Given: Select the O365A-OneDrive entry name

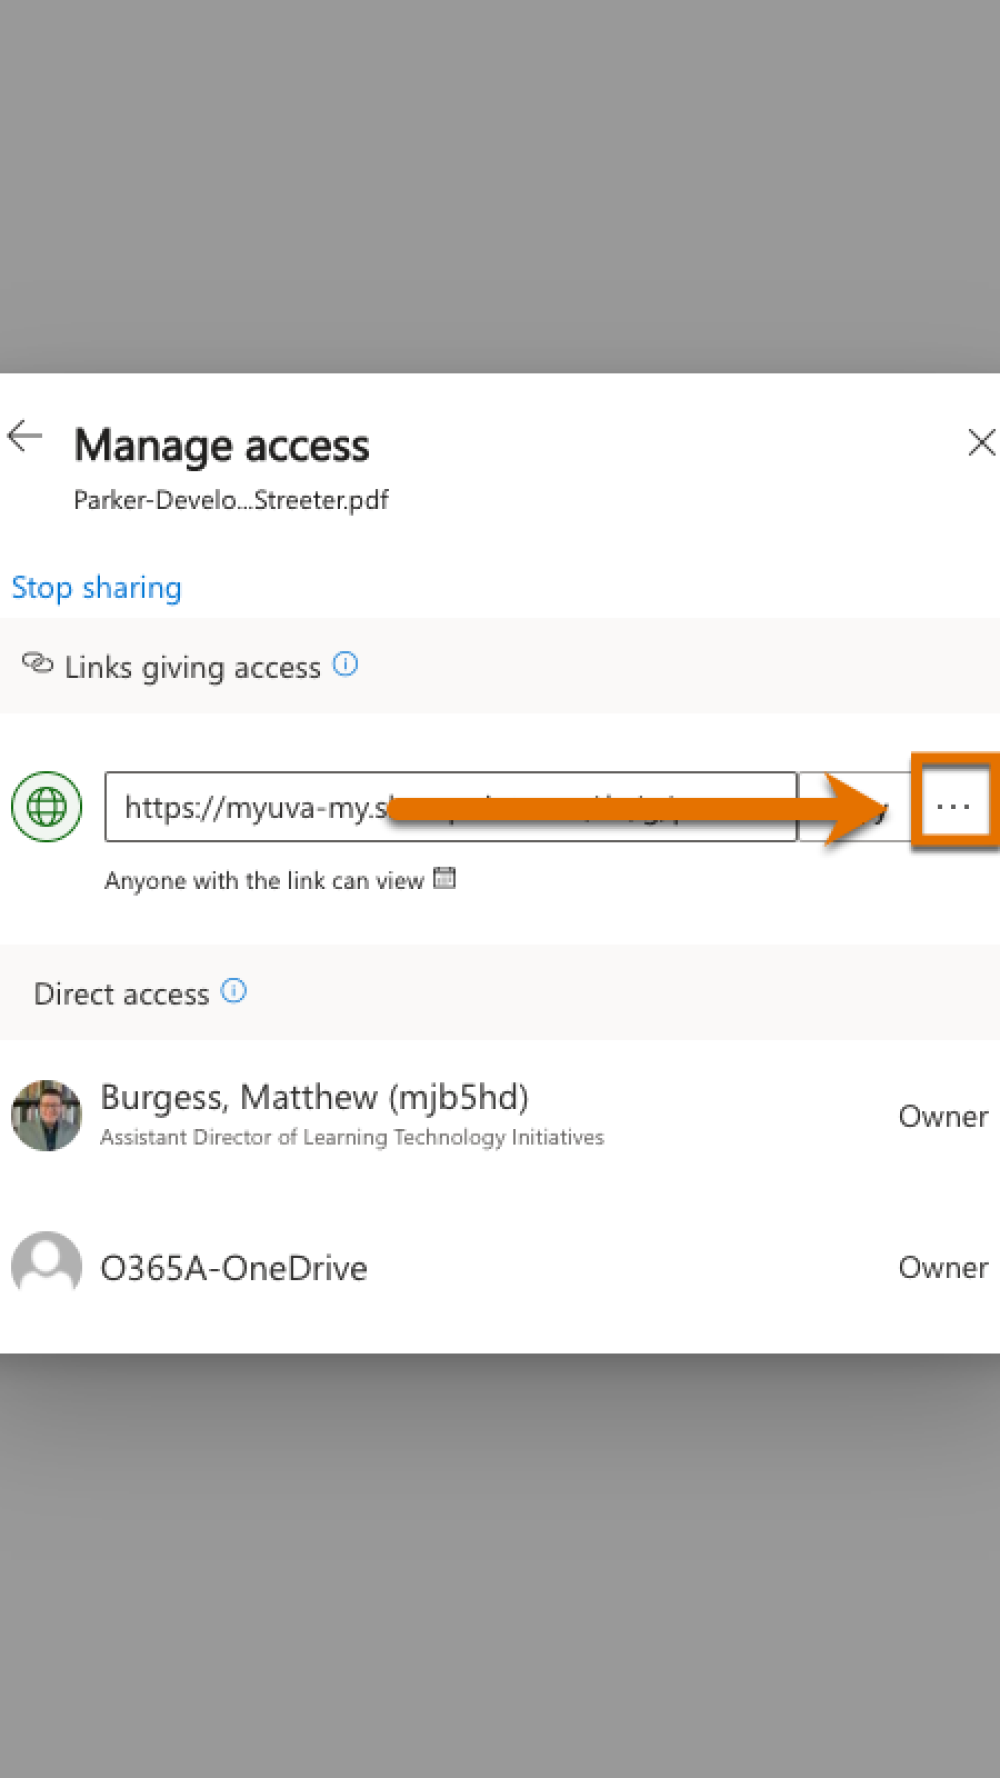Looking at the screenshot, I should (234, 1268).
